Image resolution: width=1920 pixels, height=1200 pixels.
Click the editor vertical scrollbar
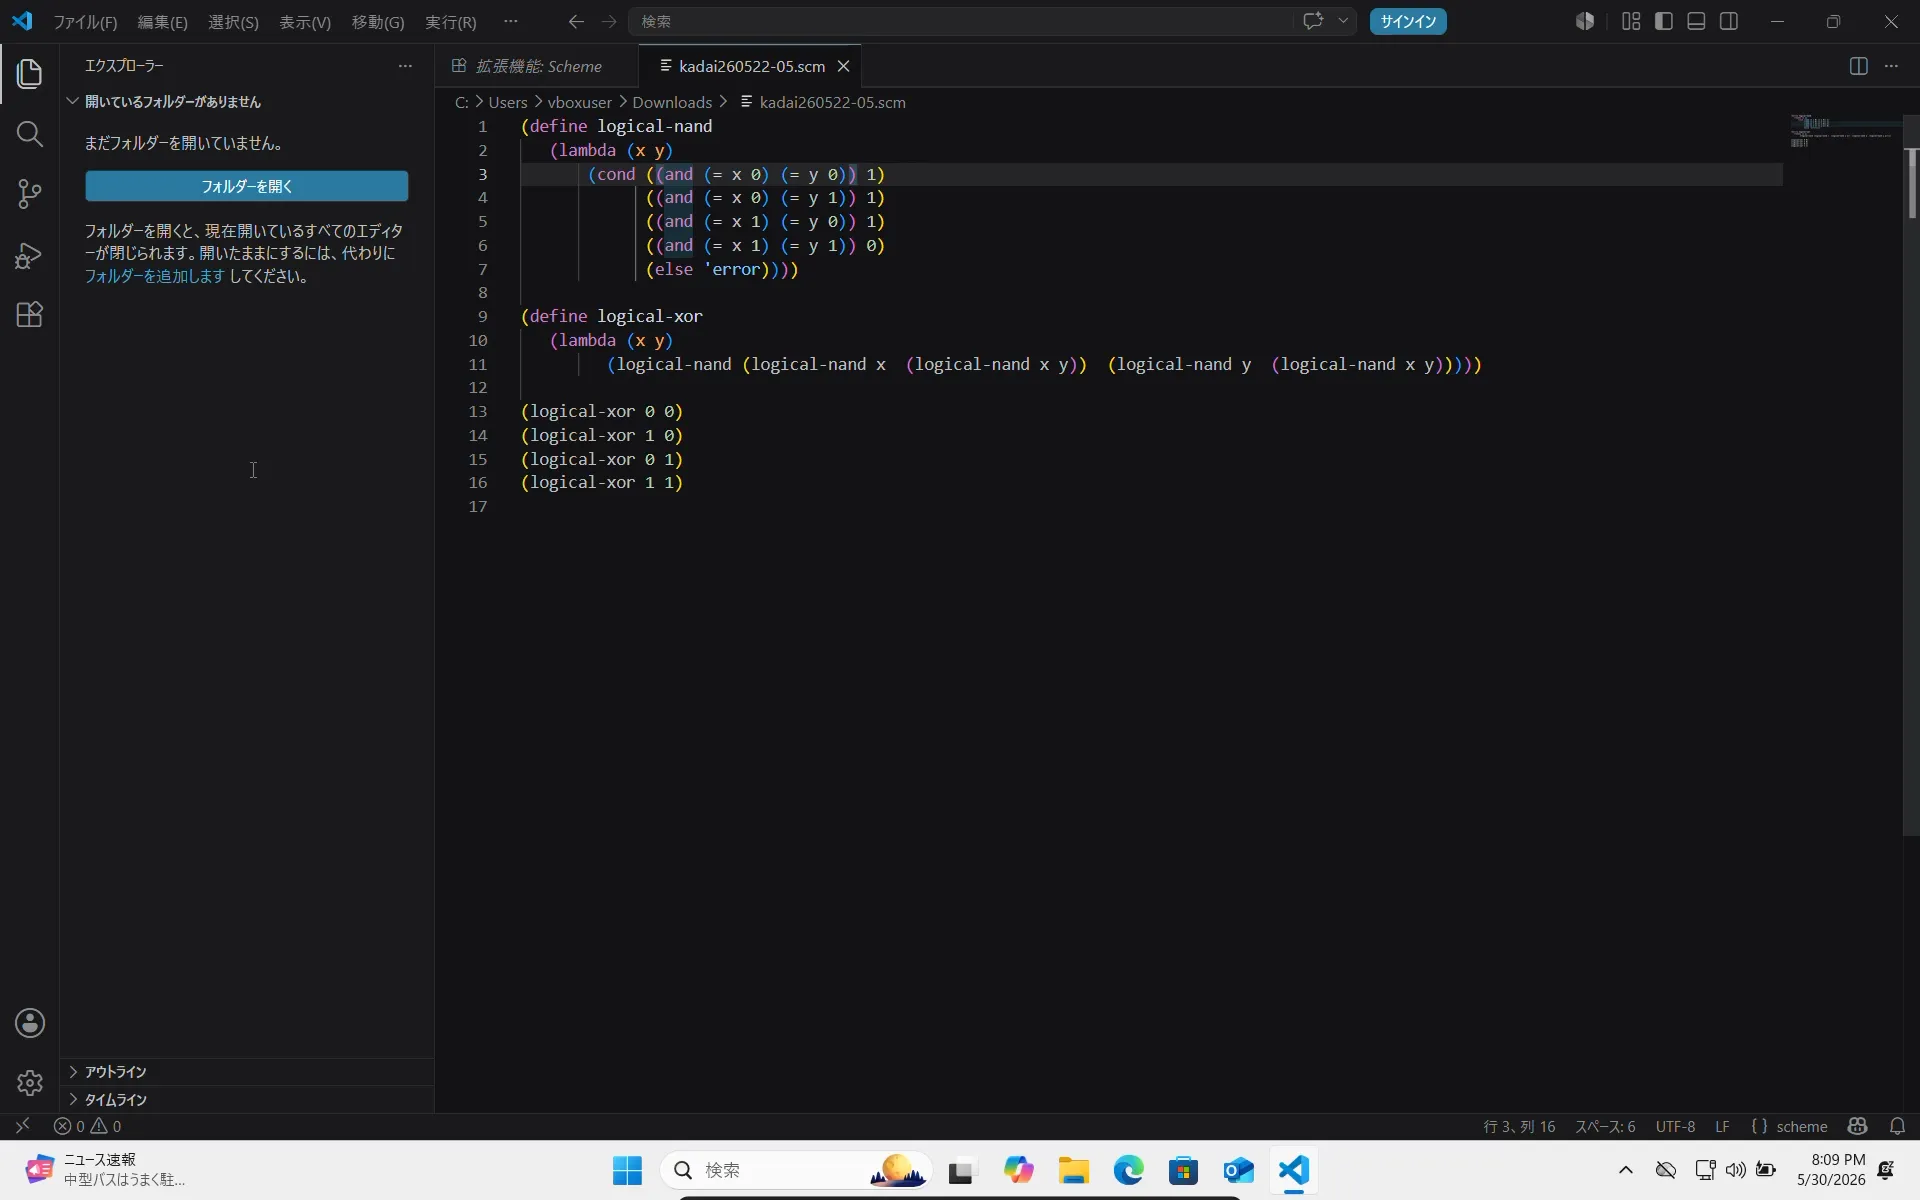[x=1911, y=475]
